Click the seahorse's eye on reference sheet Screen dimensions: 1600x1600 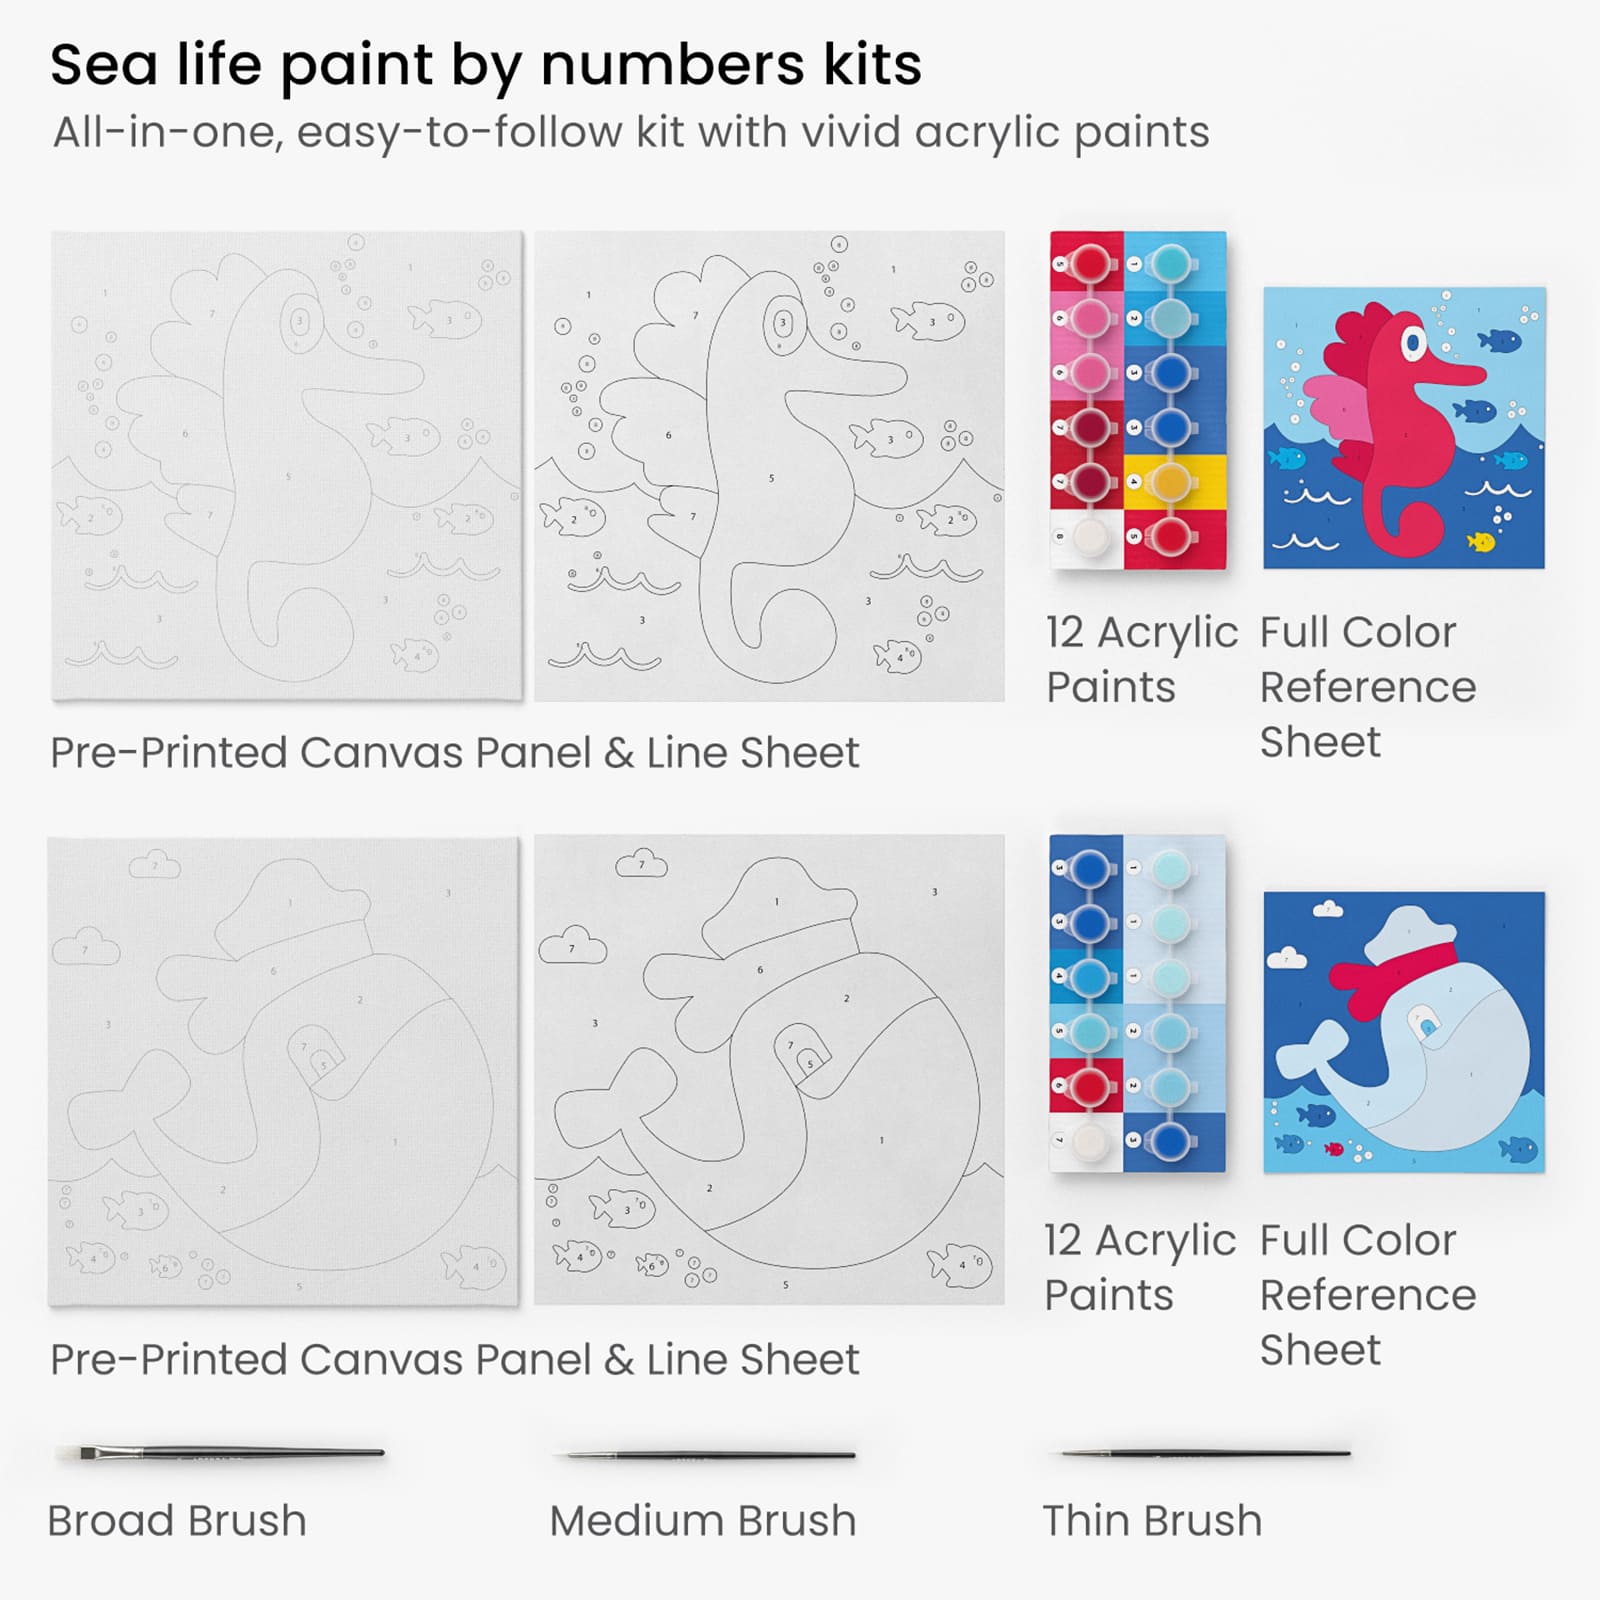point(1413,343)
